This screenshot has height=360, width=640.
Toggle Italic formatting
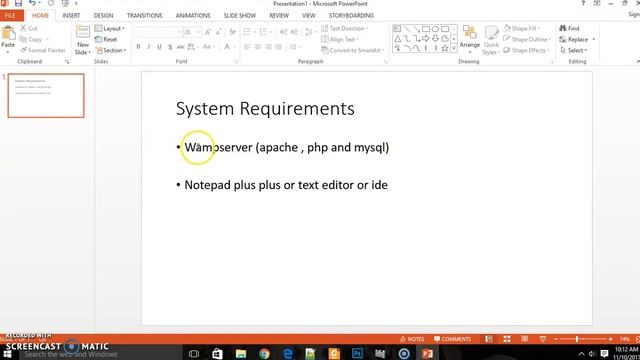tap(149, 47)
